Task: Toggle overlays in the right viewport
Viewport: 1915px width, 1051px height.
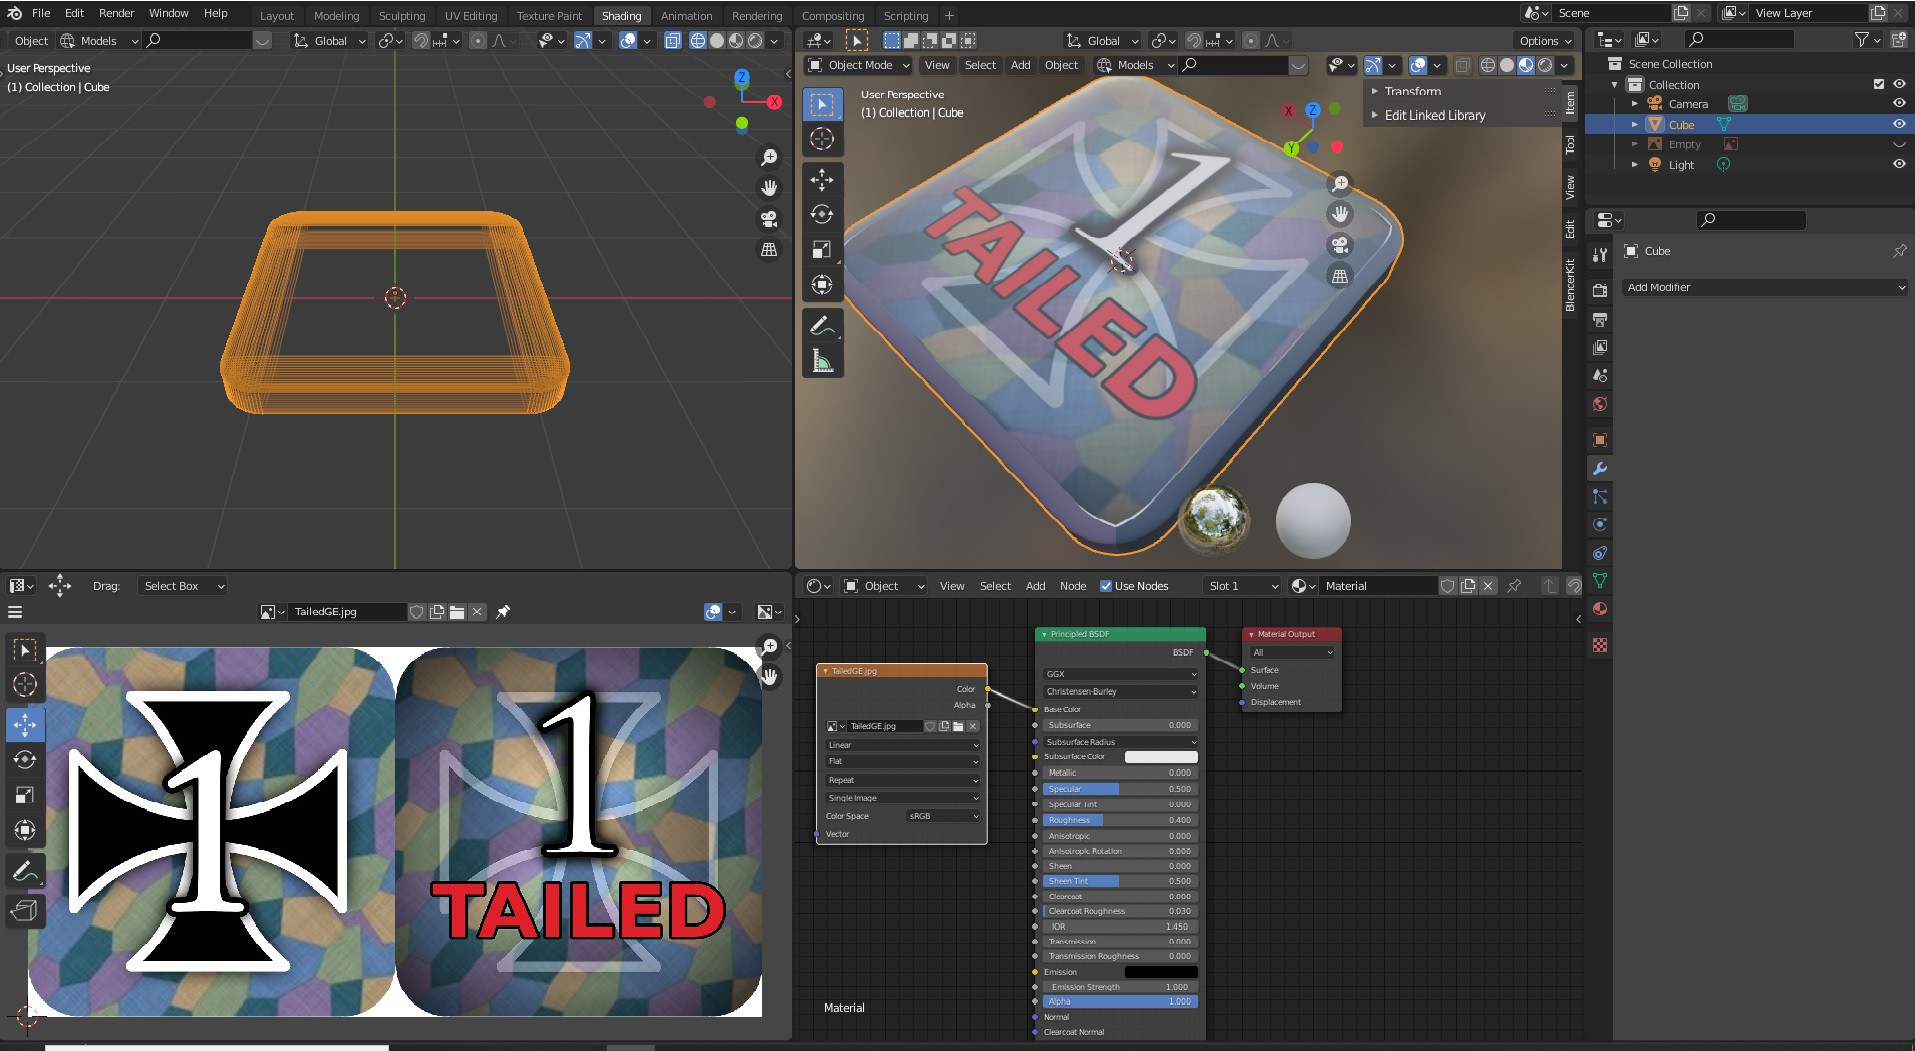Action: click(x=1417, y=65)
